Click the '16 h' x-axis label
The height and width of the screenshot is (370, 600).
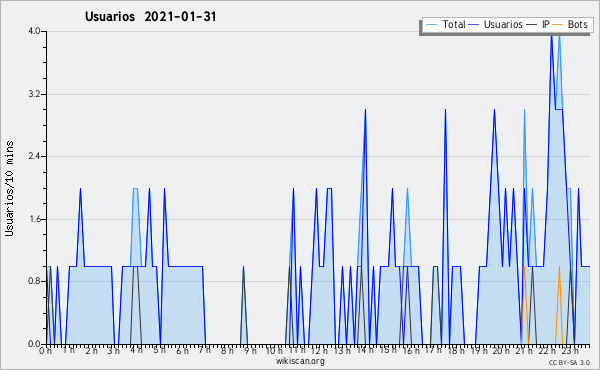(411, 350)
